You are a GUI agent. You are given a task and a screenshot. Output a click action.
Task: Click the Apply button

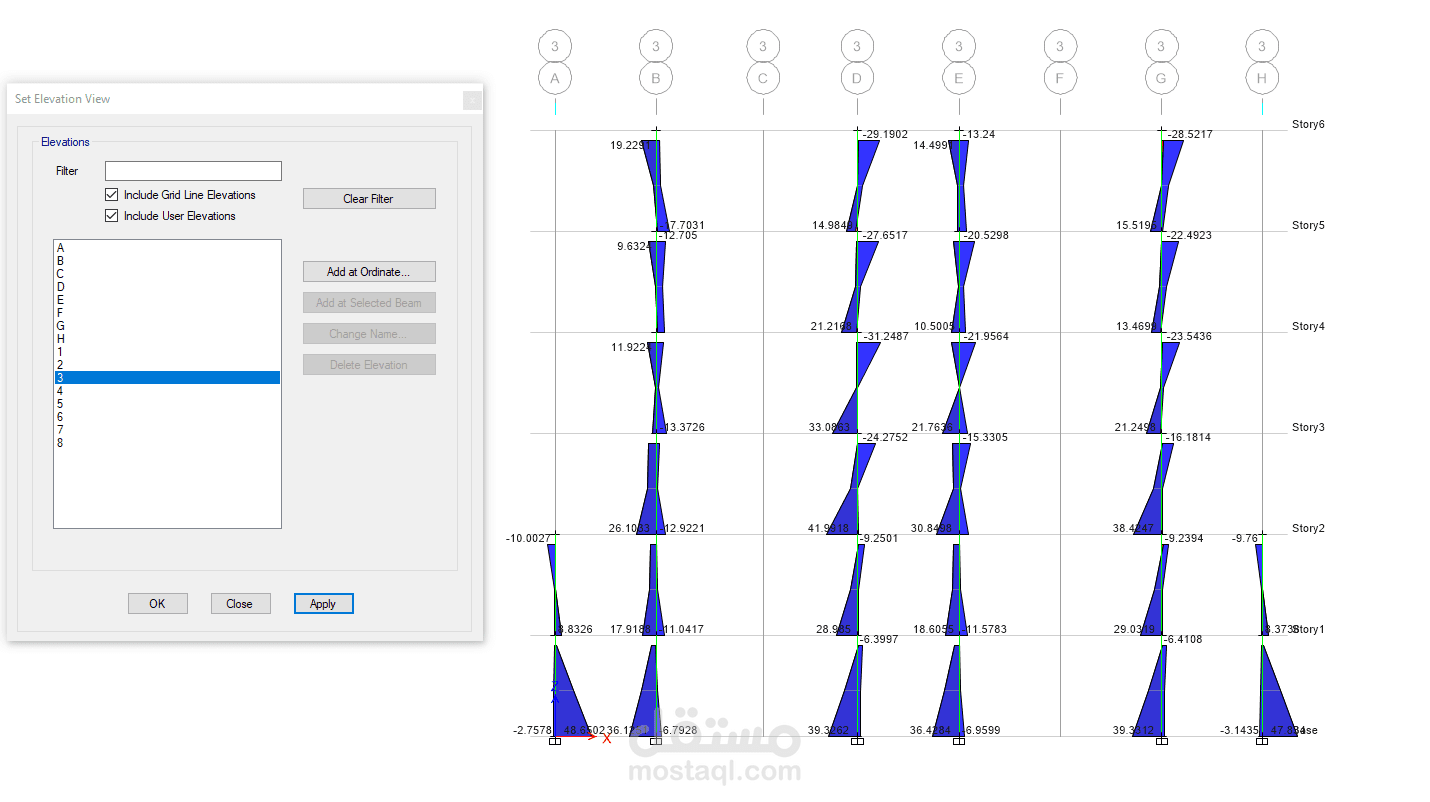coord(323,604)
